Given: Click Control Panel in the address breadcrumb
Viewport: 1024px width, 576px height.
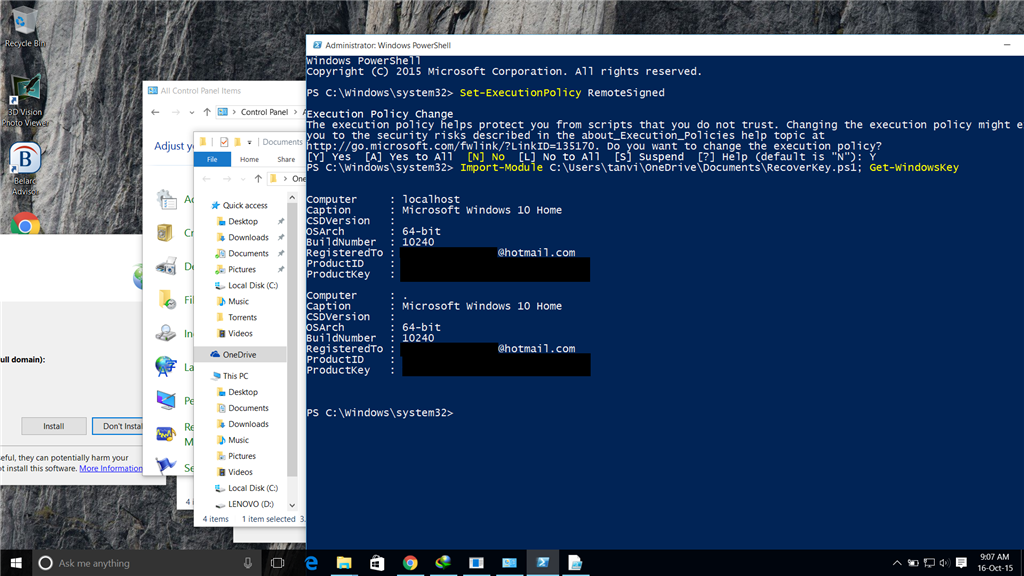Looking at the screenshot, I should pyautogui.click(x=264, y=112).
